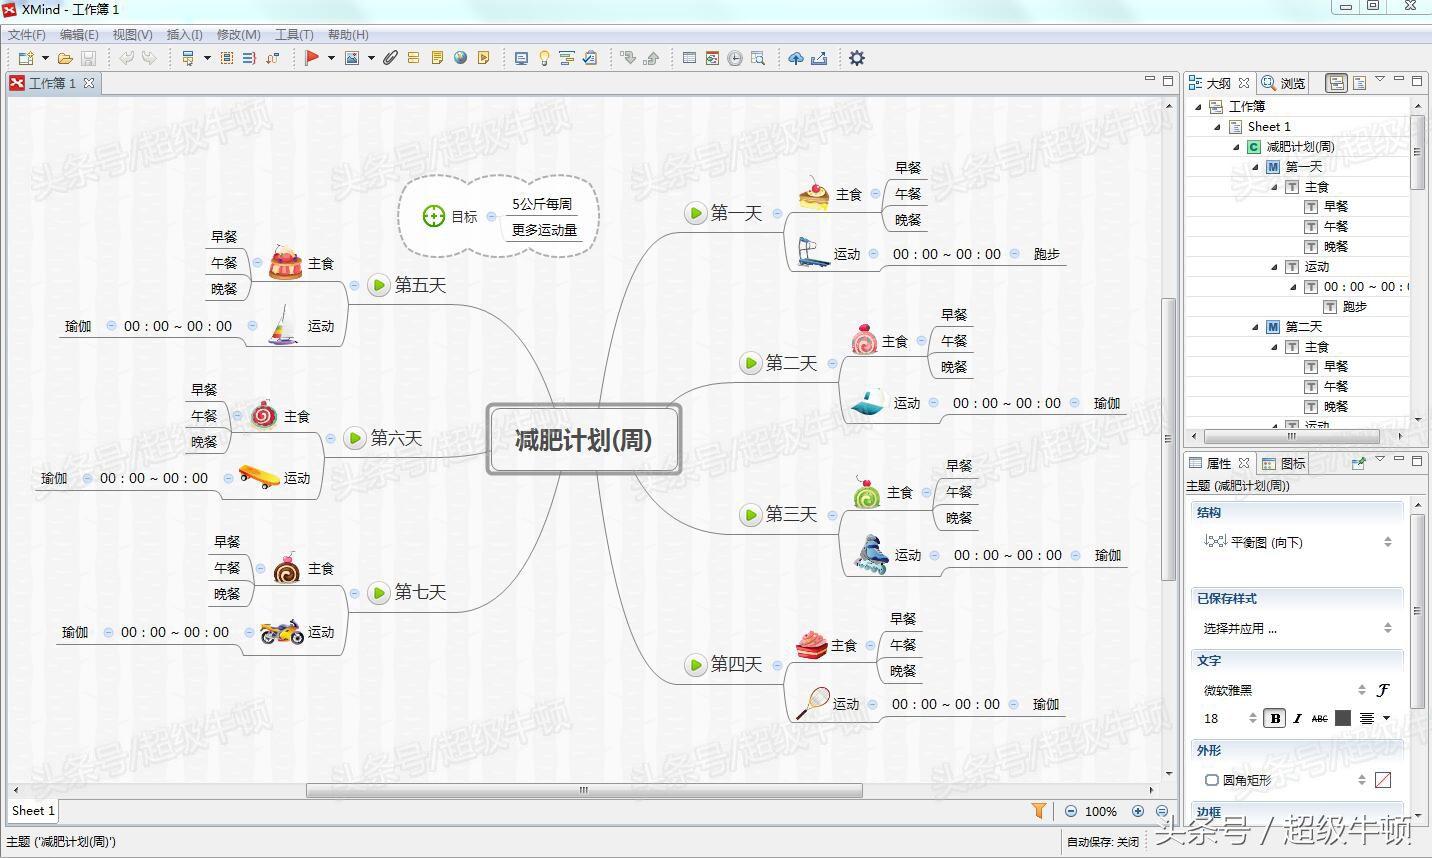Image resolution: width=1432 pixels, height=858 pixels.
Task: Click the audio notes icon in toolbar
Action: (483, 58)
